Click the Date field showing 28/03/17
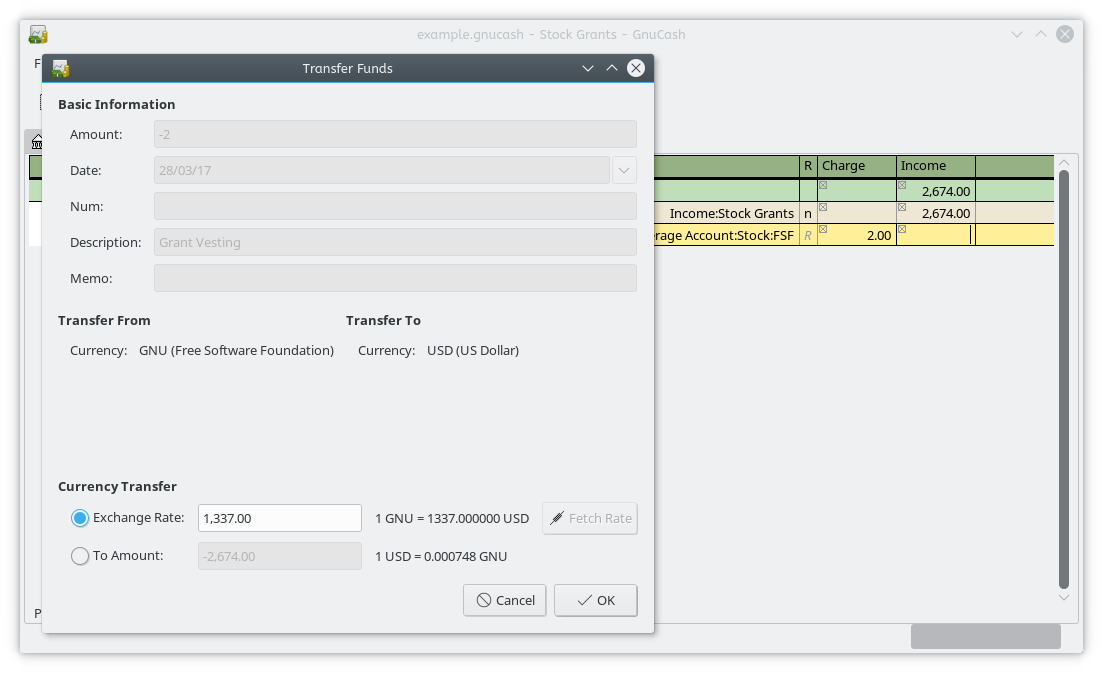Image resolution: width=1103 pixels, height=673 pixels. [382, 170]
